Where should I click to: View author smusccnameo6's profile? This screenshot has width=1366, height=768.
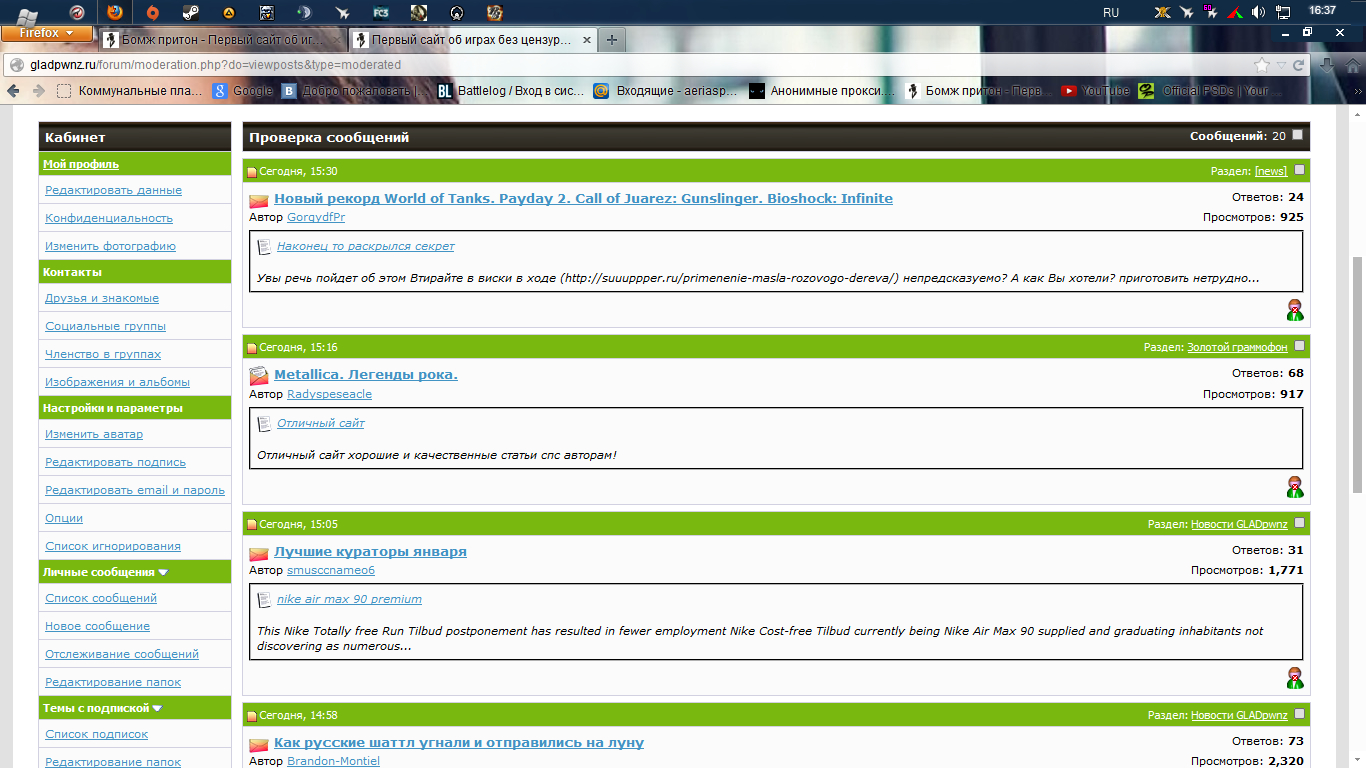pos(331,570)
